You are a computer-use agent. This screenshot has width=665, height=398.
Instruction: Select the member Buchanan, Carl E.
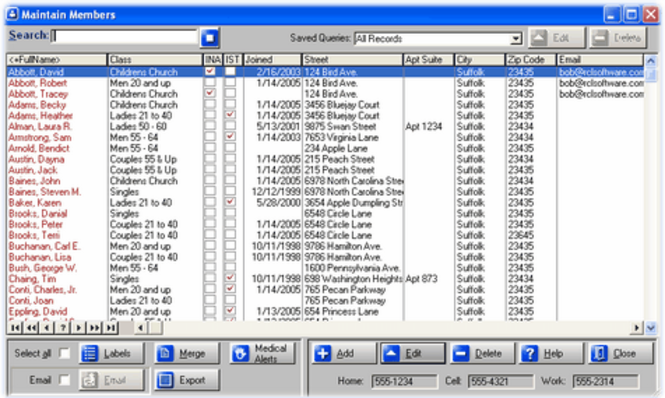tap(45, 246)
